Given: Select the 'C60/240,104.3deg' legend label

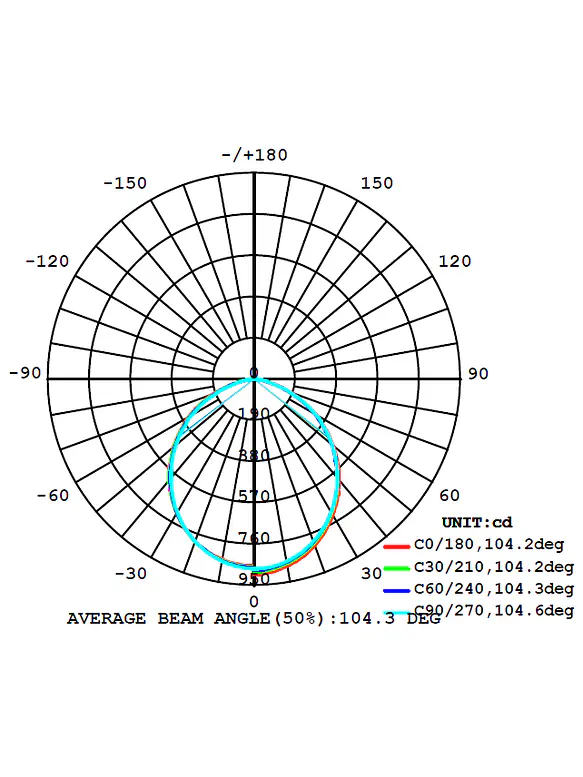Looking at the screenshot, I should point(494,589).
